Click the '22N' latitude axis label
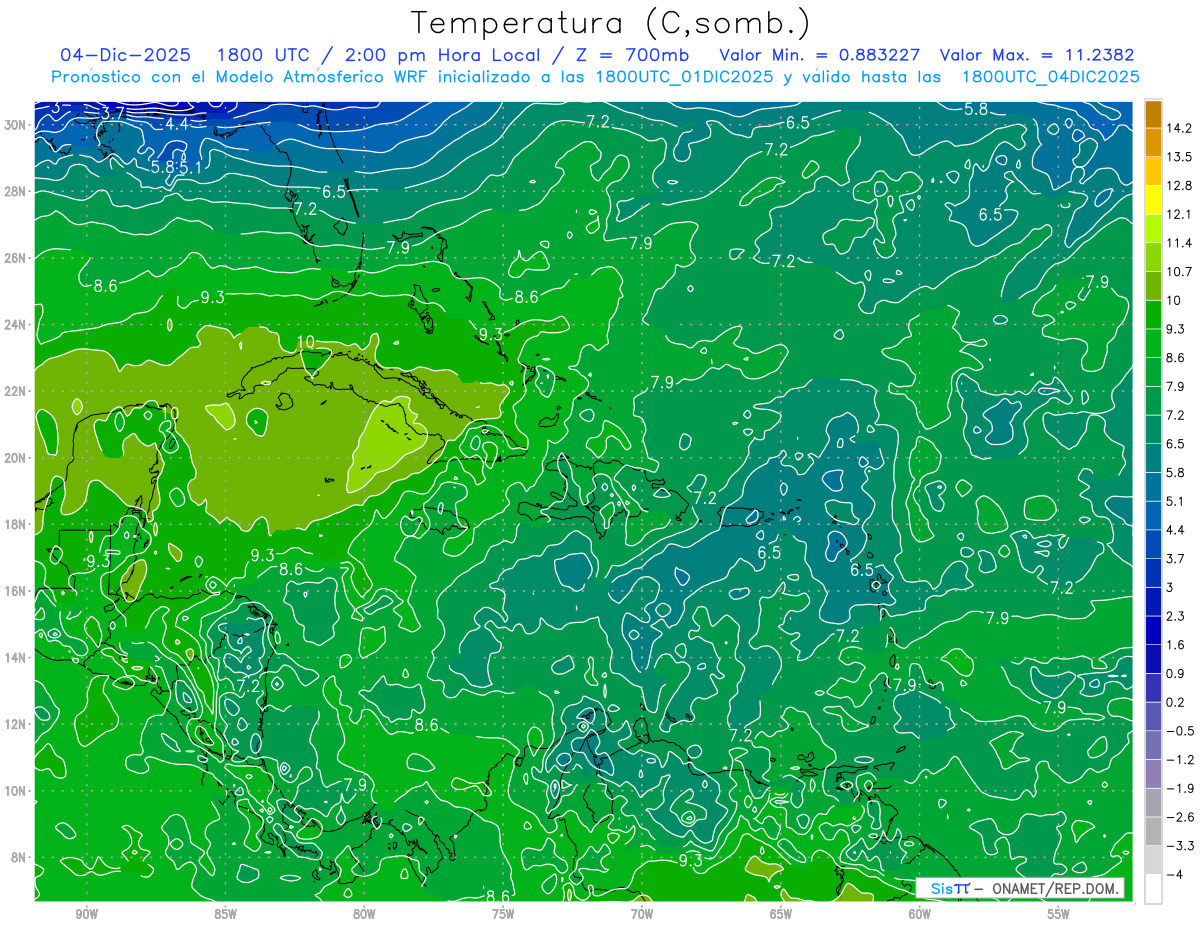1200x927 pixels. [16, 391]
